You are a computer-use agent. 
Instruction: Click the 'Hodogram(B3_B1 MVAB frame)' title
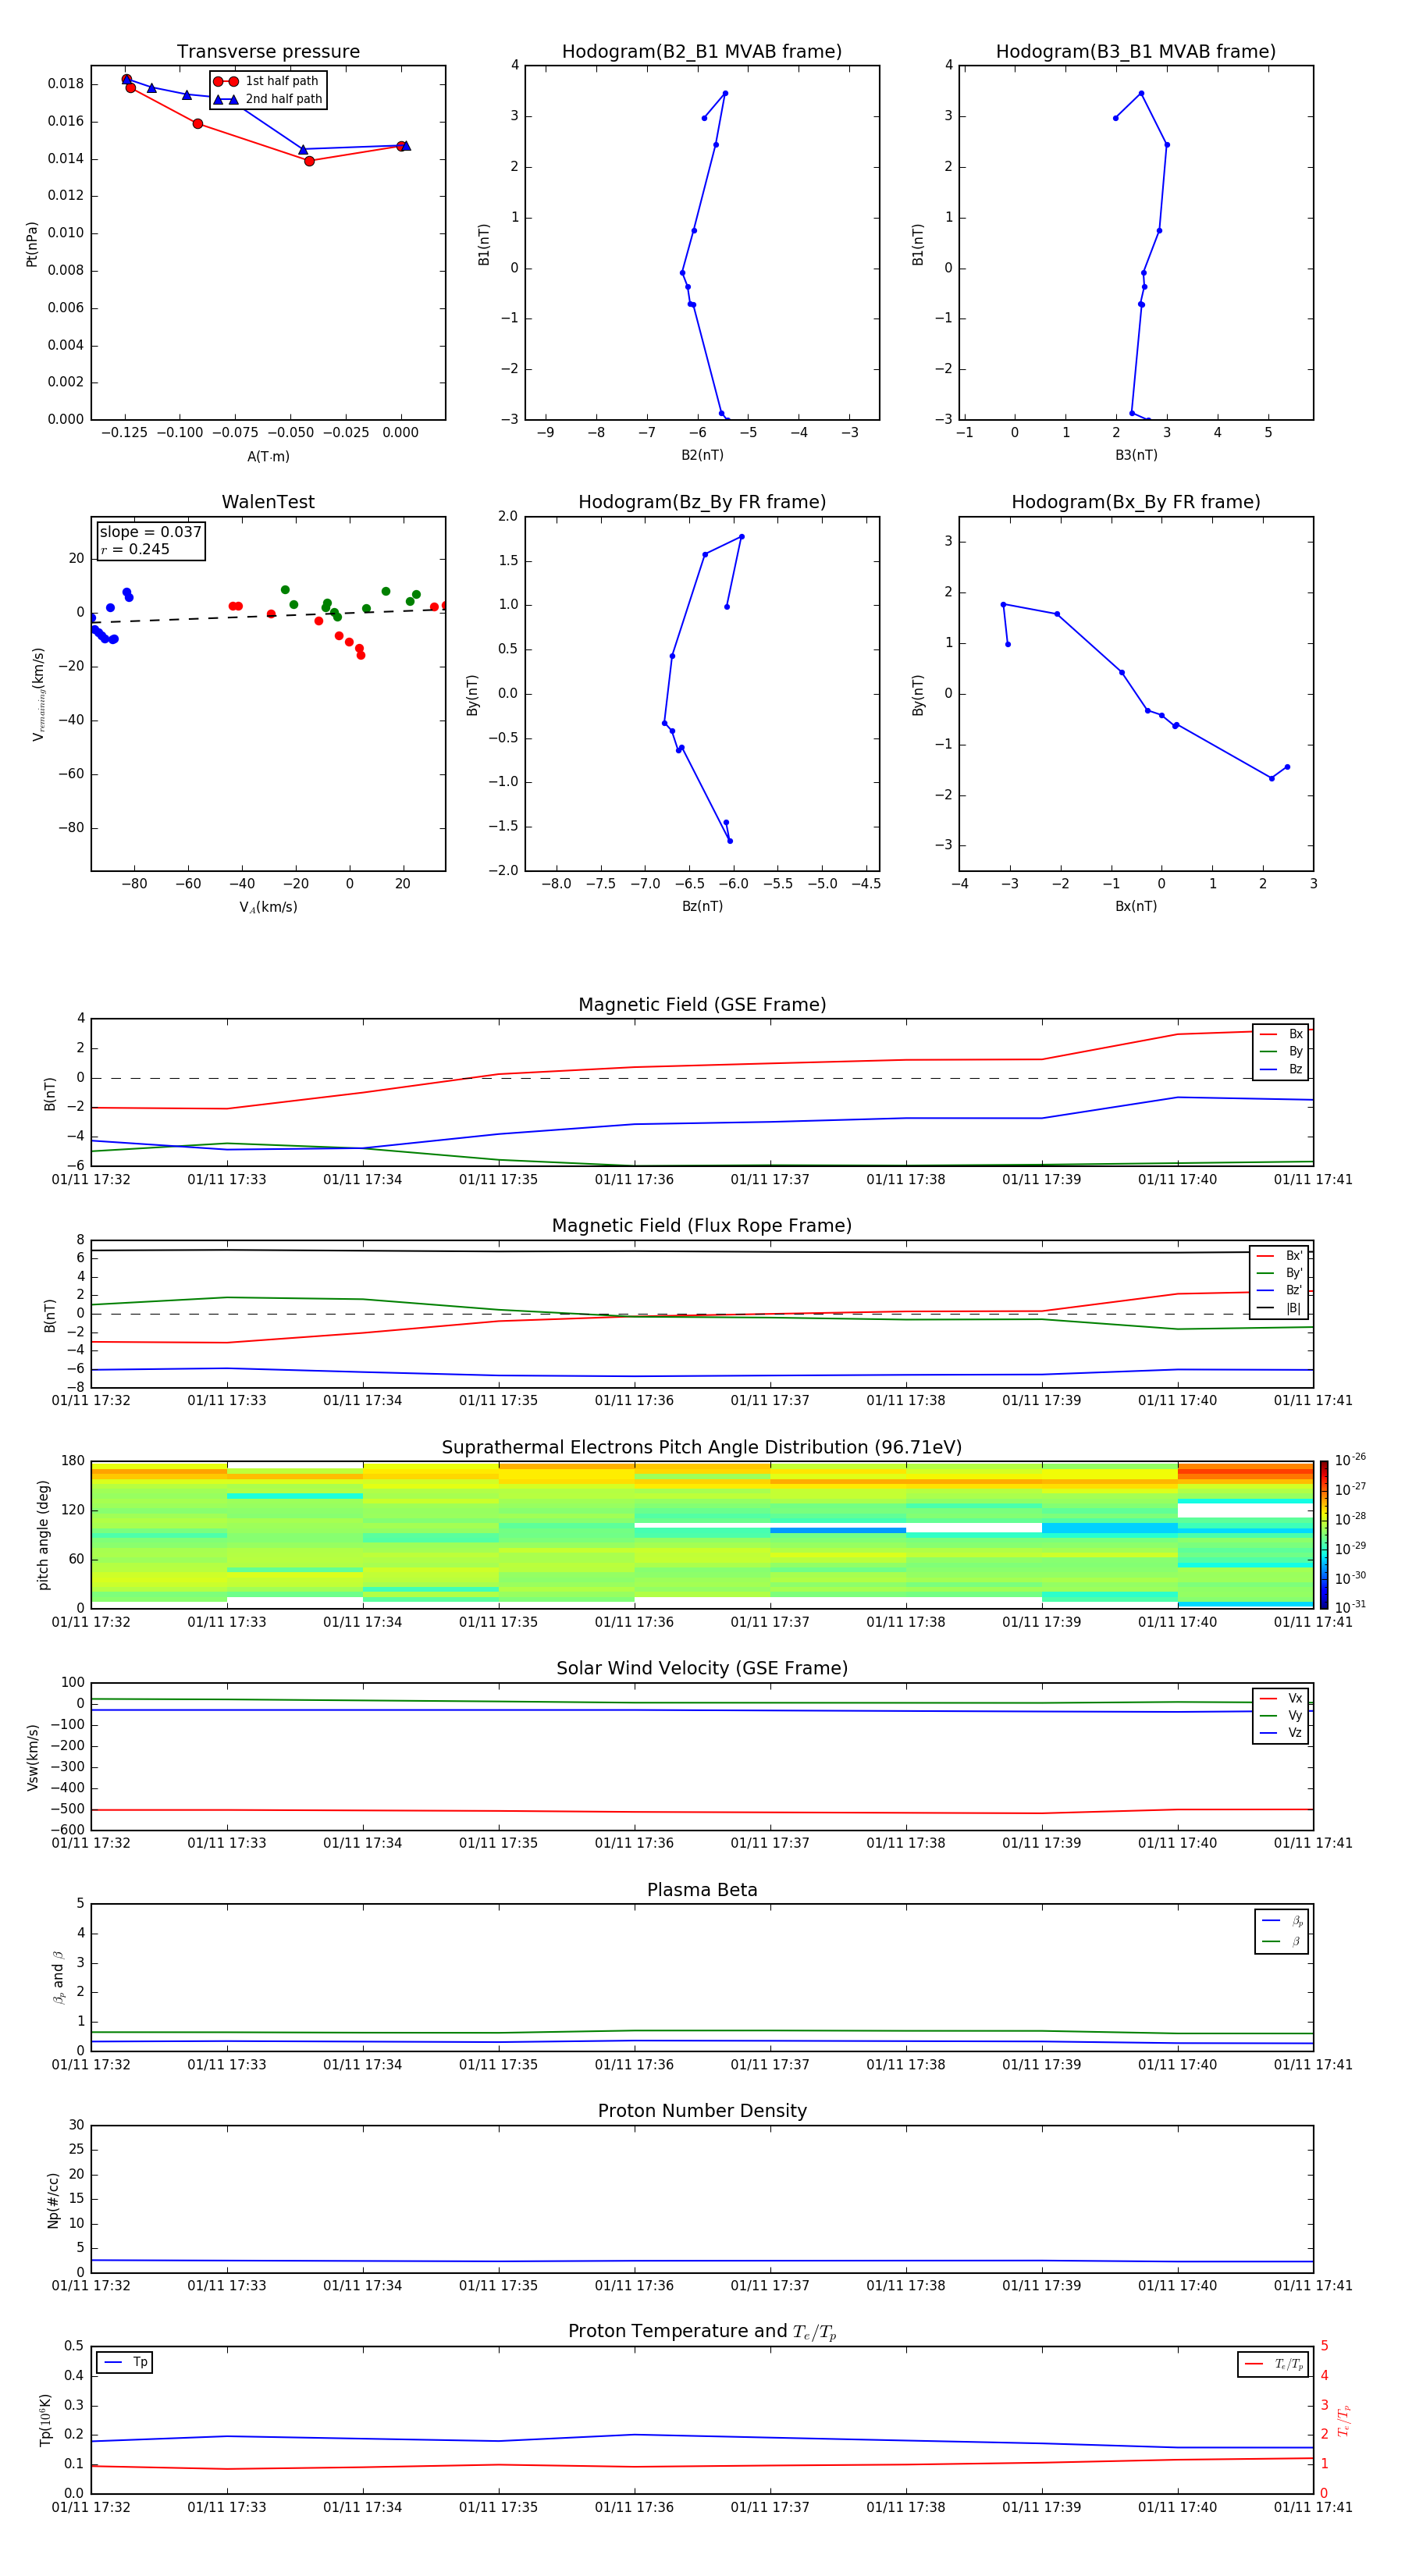[1136, 52]
